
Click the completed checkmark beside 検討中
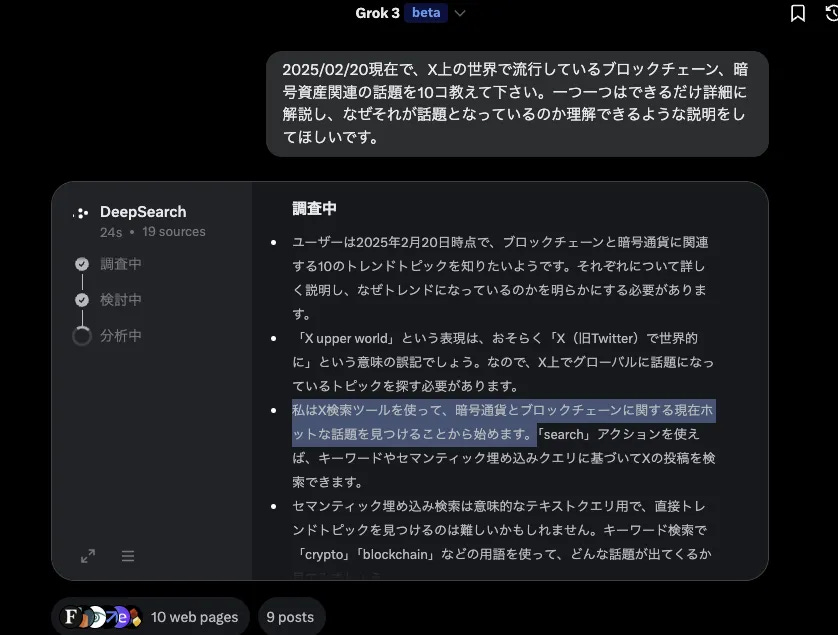click(x=82, y=300)
